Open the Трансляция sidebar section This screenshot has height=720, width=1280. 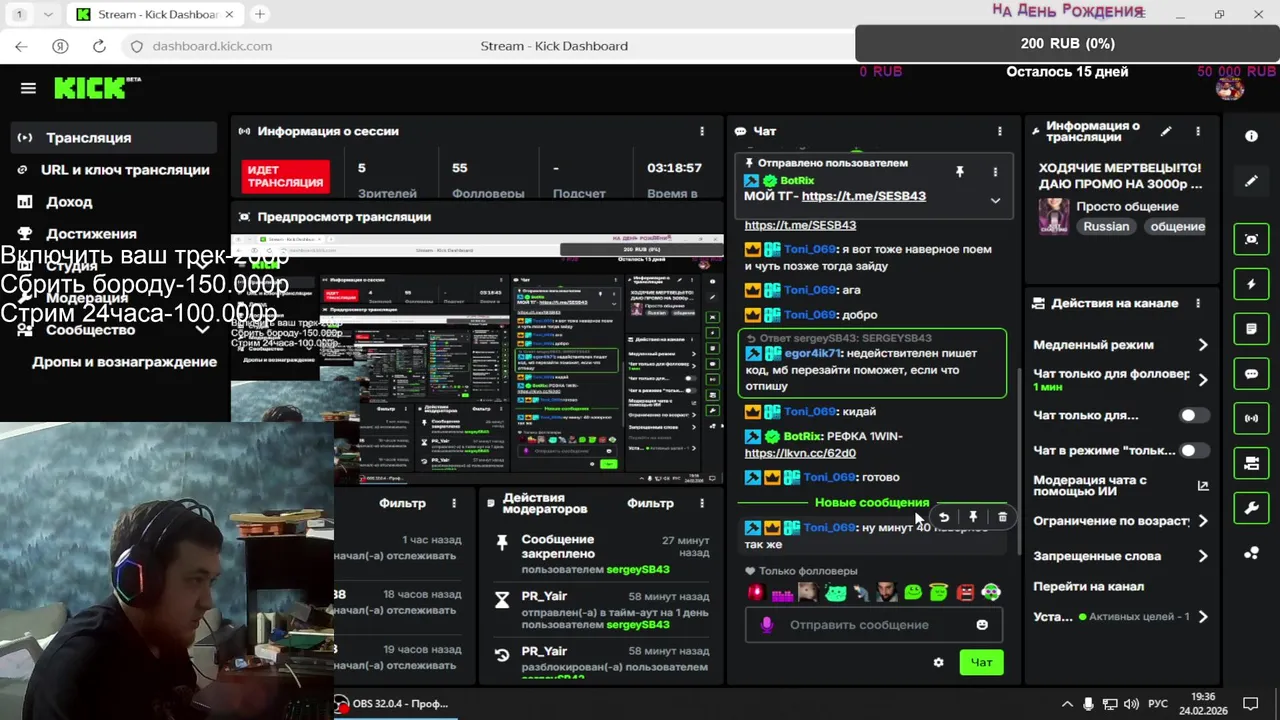[114, 138]
